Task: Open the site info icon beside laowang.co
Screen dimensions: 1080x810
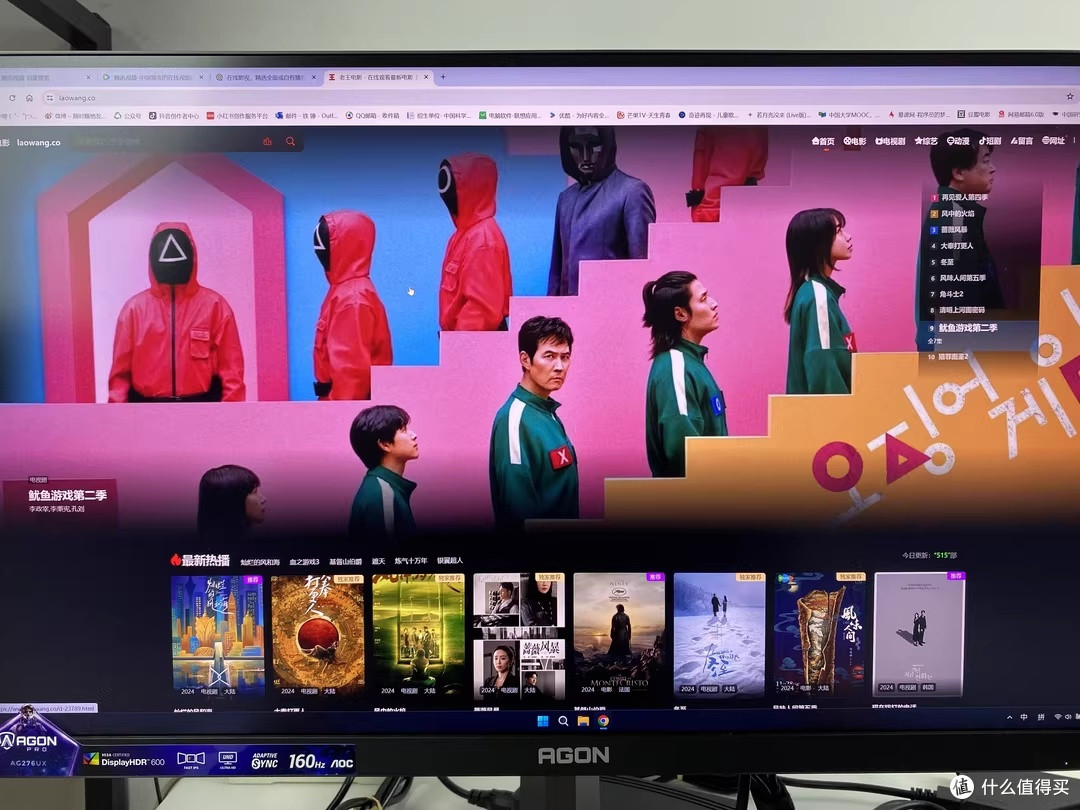Action: point(50,98)
